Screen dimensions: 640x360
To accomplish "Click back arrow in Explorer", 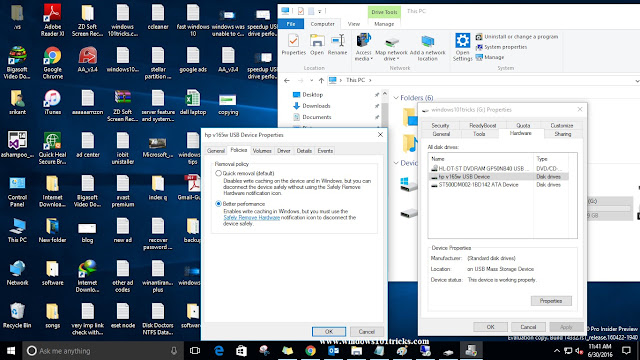I will (287, 80).
